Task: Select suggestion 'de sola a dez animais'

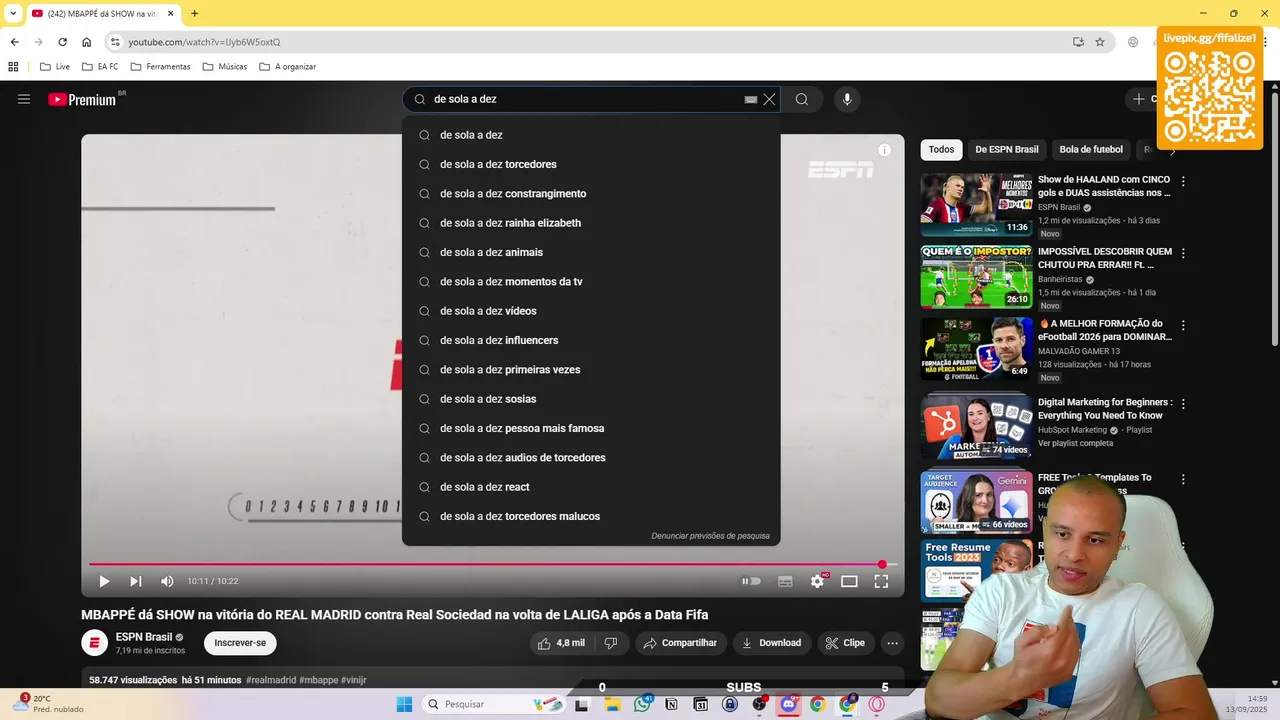Action: point(591,252)
